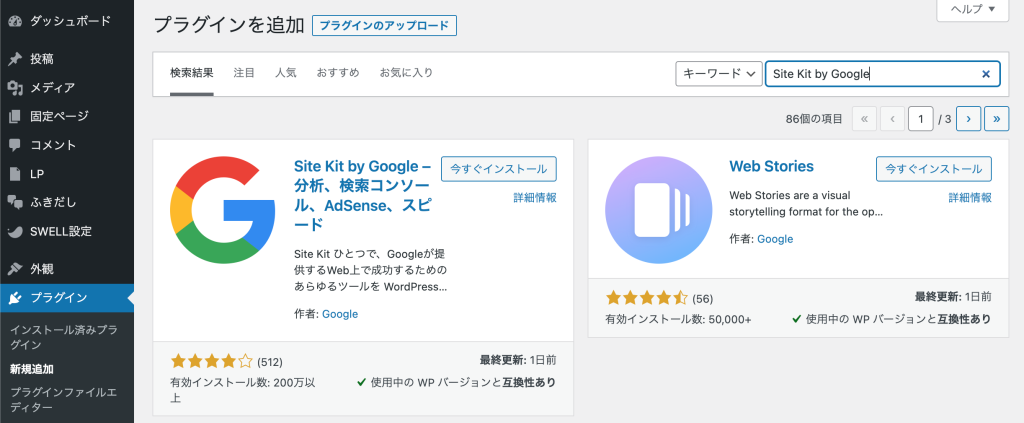
Task: Click the Site Kit by Google title link
Action: click(x=362, y=195)
